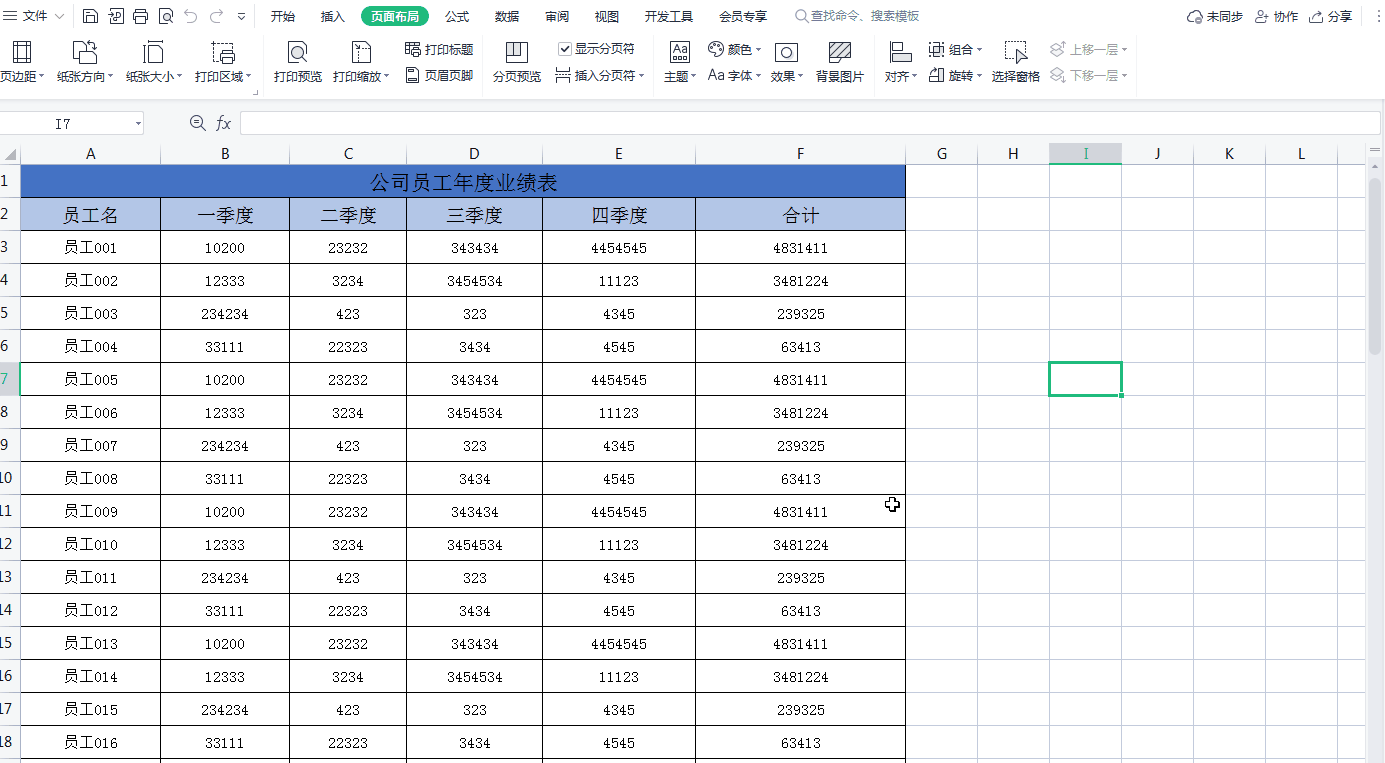Click the 未同步 cloud status button
Viewport: 1385px width, 763px height.
tap(1215, 16)
